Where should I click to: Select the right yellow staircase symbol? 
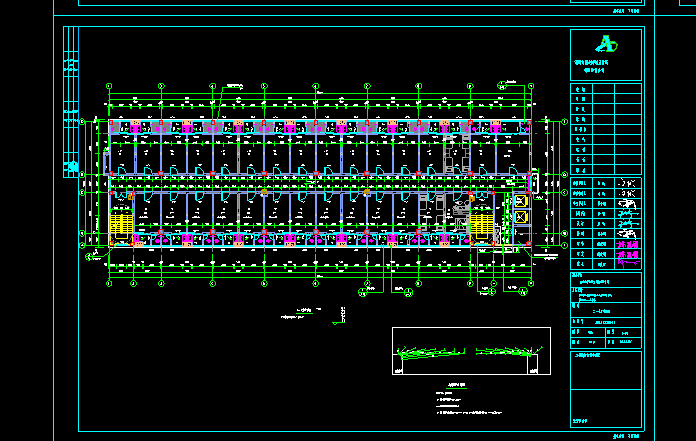coord(480,226)
